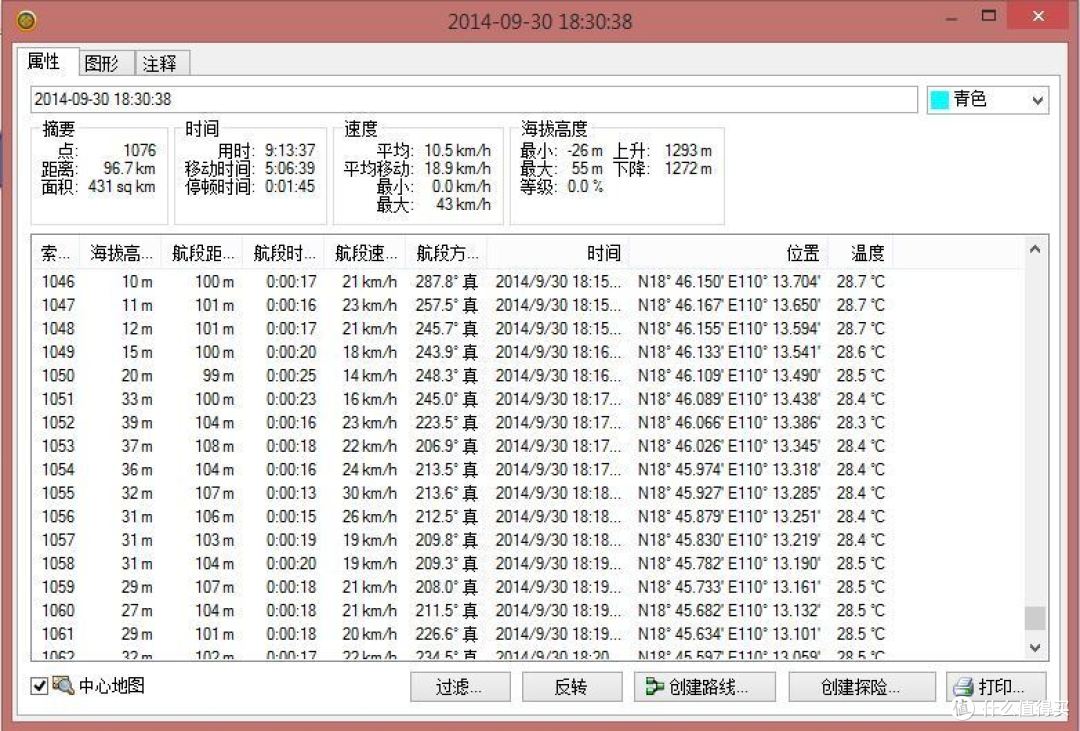Select track point row 1061
The width and height of the screenshot is (1080, 731).
[x=463, y=633]
